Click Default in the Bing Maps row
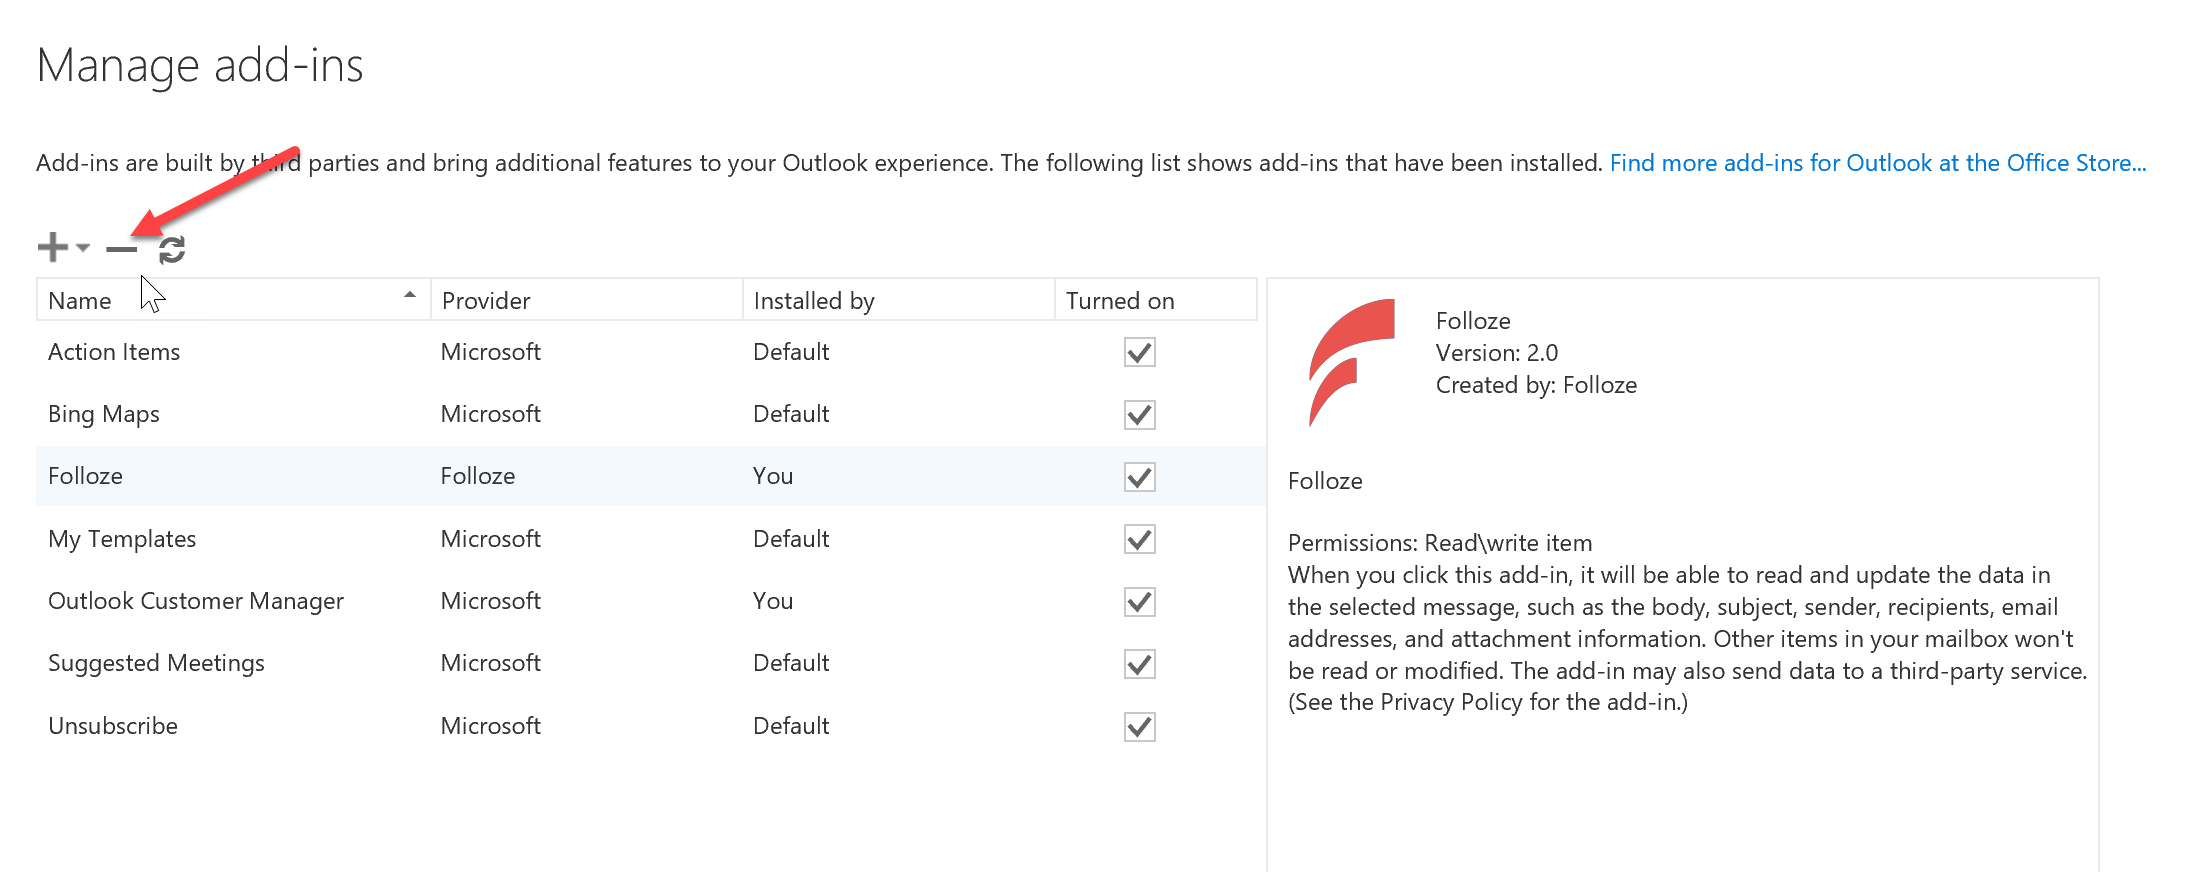This screenshot has height=872, width=2185. click(791, 414)
